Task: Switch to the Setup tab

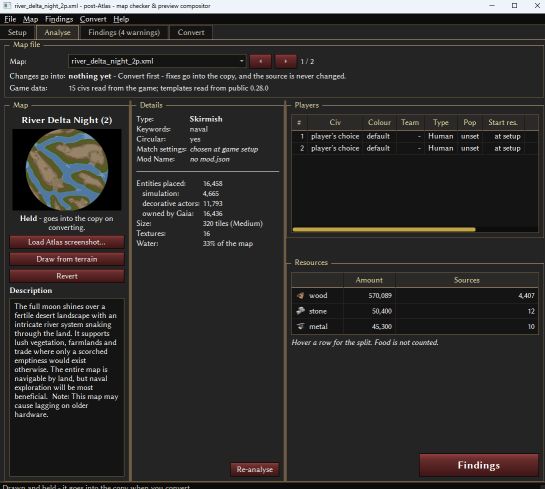Action: point(17,32)
